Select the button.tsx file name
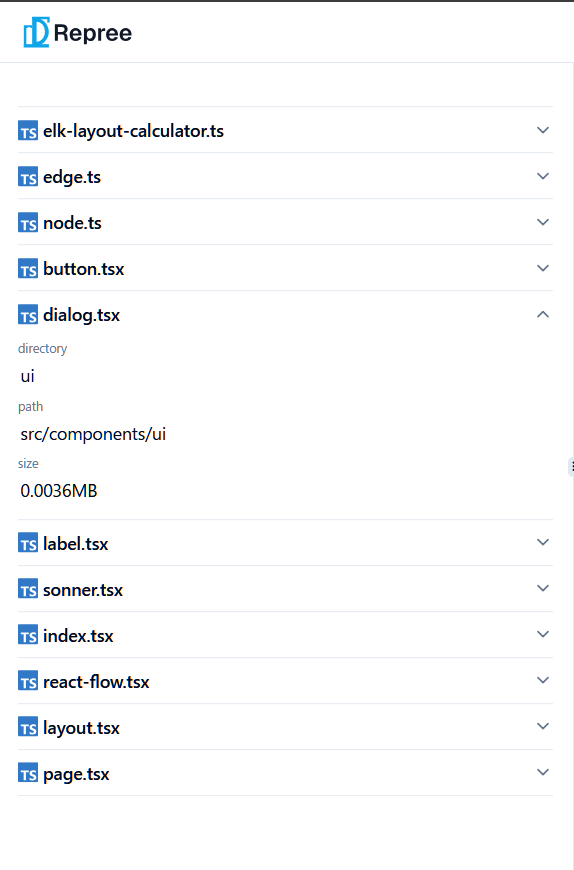 click(84, 269)
